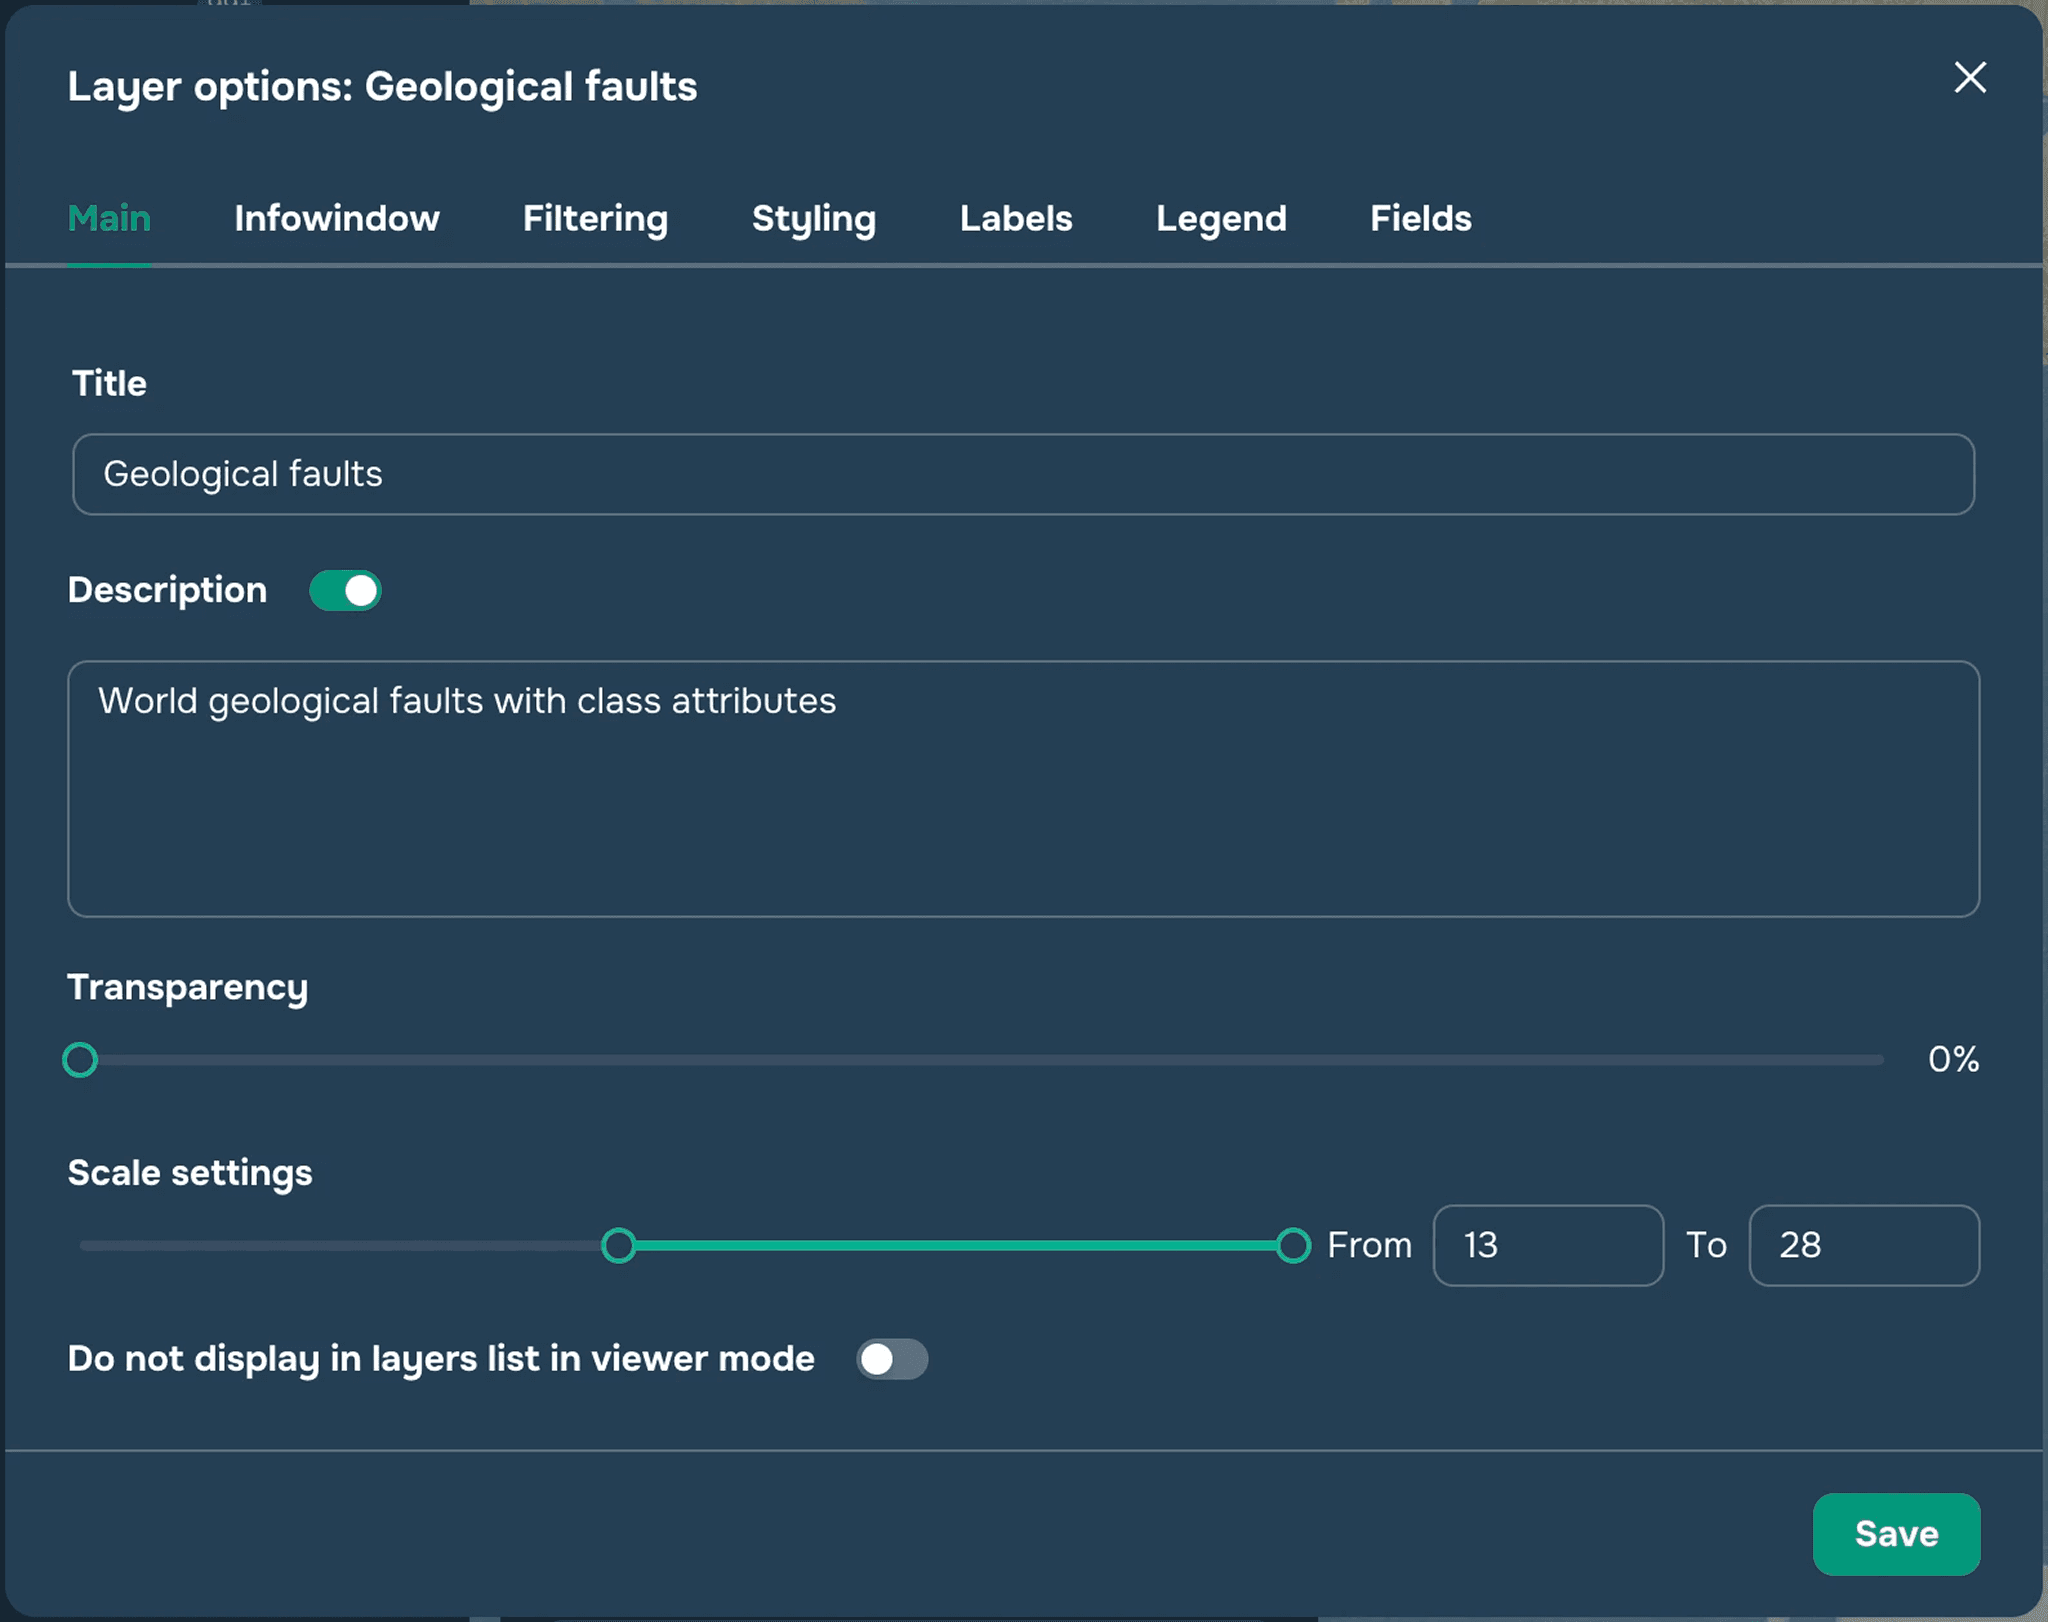
Task: Open the Legend tab
Action: pyautogui.click(x=1220, y=218)
